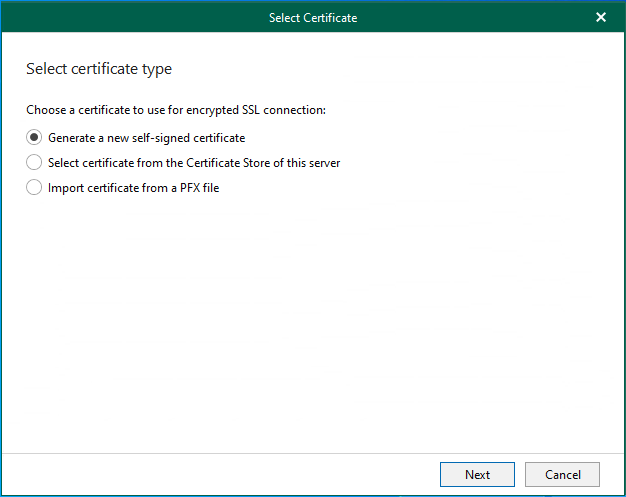Click empty footer area left of Next button
This screenshot has height=497, width=626.
click(x=220, y=474)
